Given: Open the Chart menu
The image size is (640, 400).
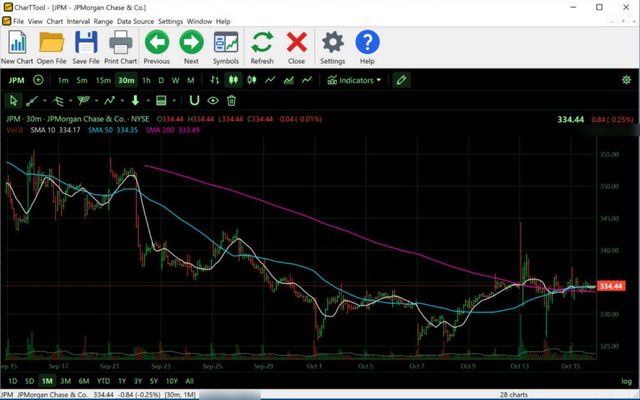Looking at the screenshot, I should [x=55, y=21].
